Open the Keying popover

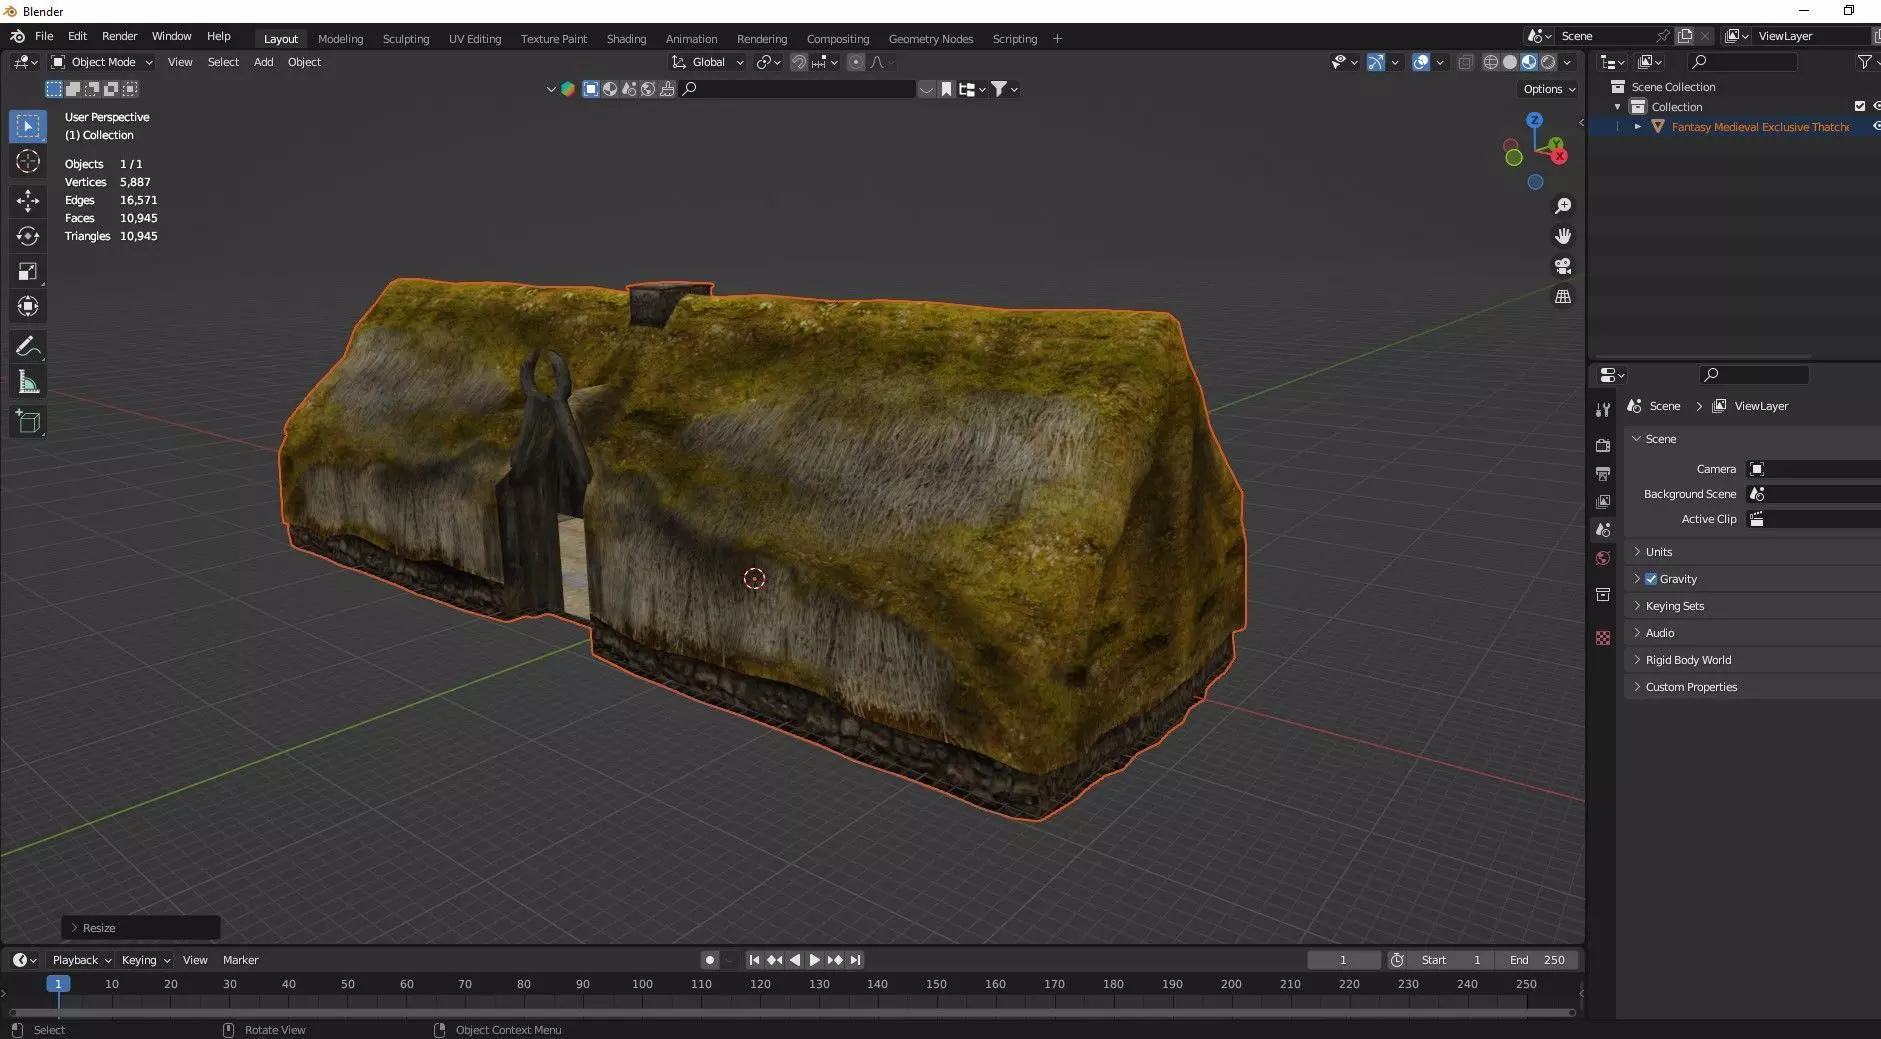pyautogui.click(x=145, y=960)
